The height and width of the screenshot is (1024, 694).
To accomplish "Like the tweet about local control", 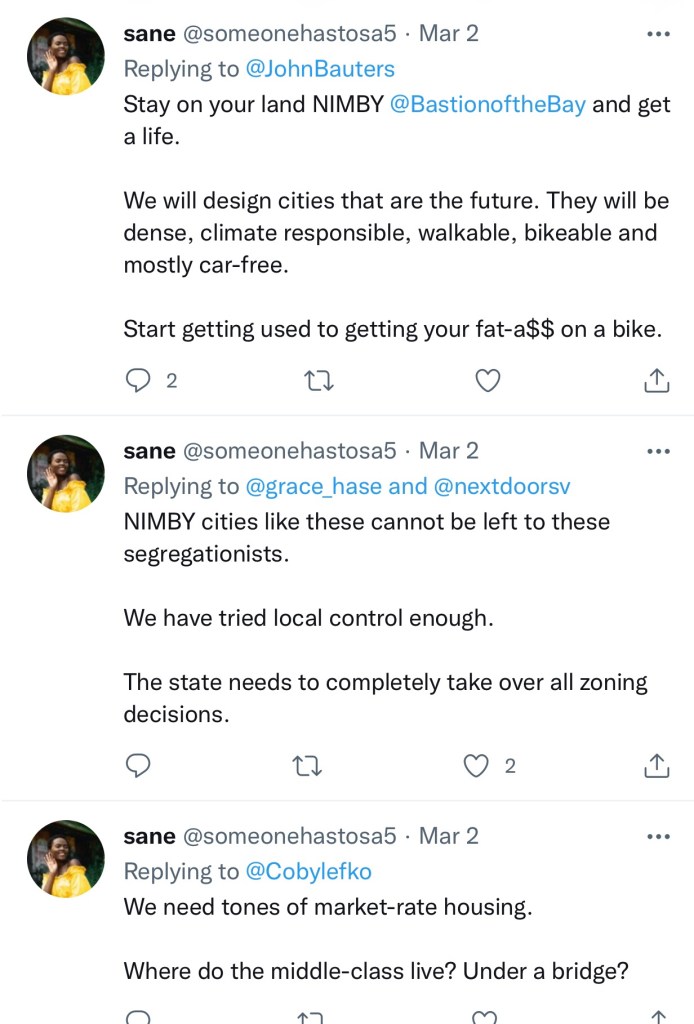I will pyautogui.click(x=479, y=766).
